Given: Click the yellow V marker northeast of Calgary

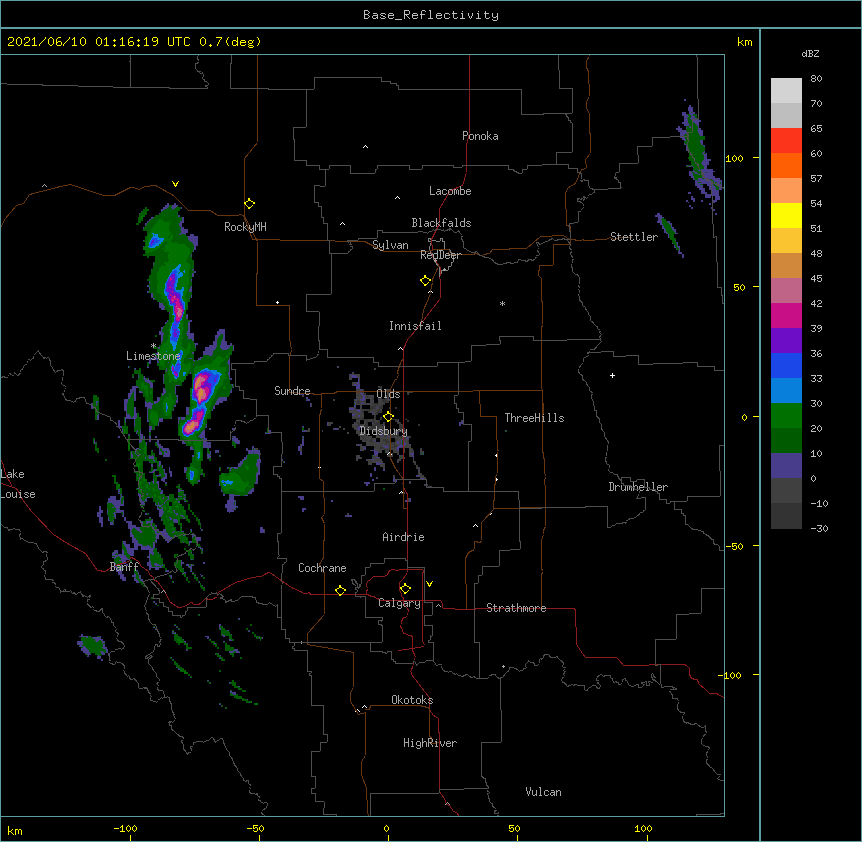Looking at the screenshot, I should click(x=429, y=584).
